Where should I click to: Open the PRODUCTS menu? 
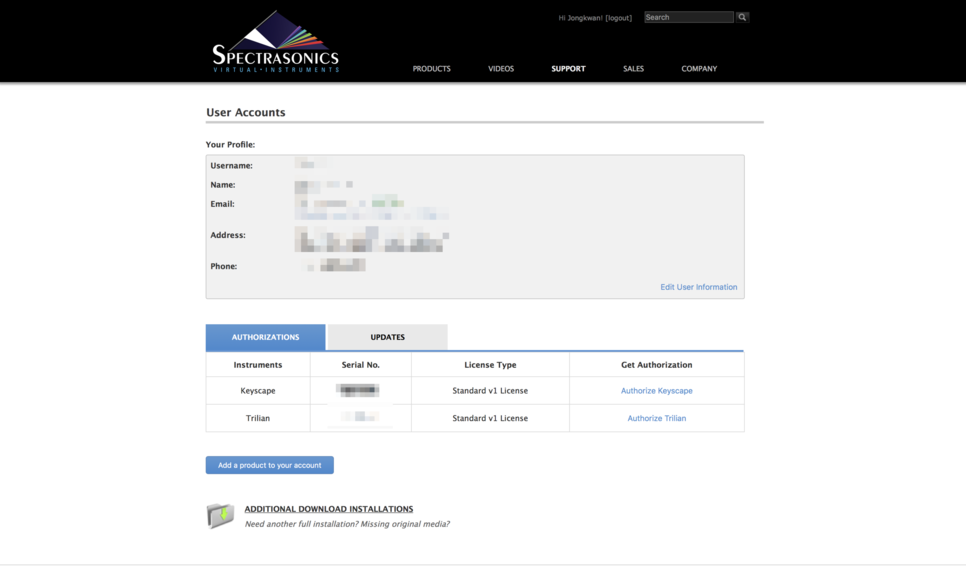click(431, 68)
